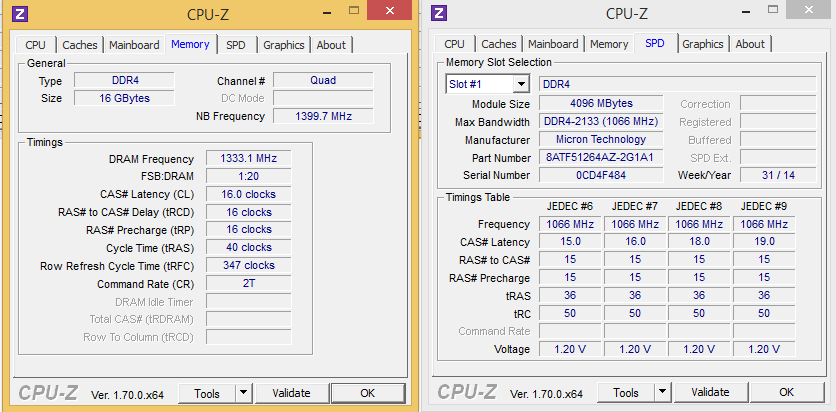Click JEDEC #9 Voltage 1.20 V cell

764,349
